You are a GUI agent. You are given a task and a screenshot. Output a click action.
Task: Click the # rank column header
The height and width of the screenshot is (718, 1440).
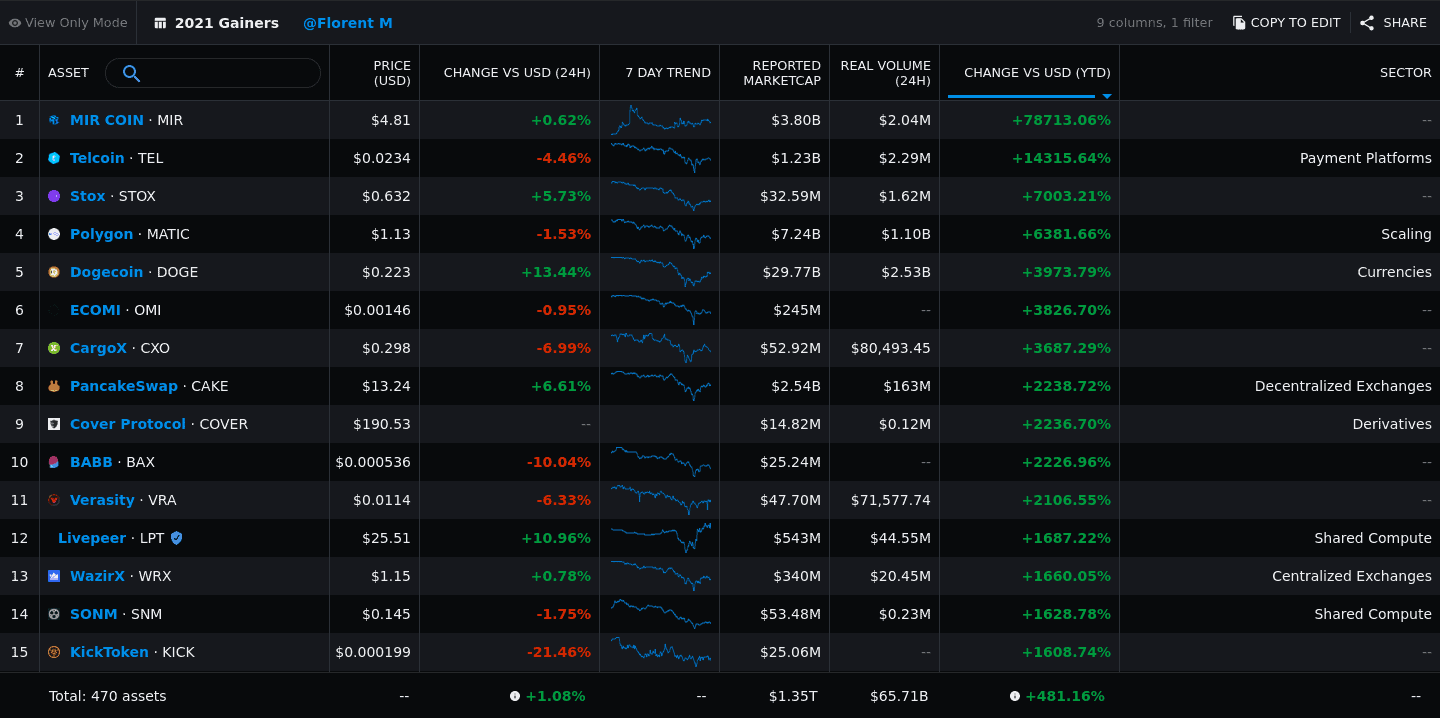pyautogui.click(x=19, y=73)
